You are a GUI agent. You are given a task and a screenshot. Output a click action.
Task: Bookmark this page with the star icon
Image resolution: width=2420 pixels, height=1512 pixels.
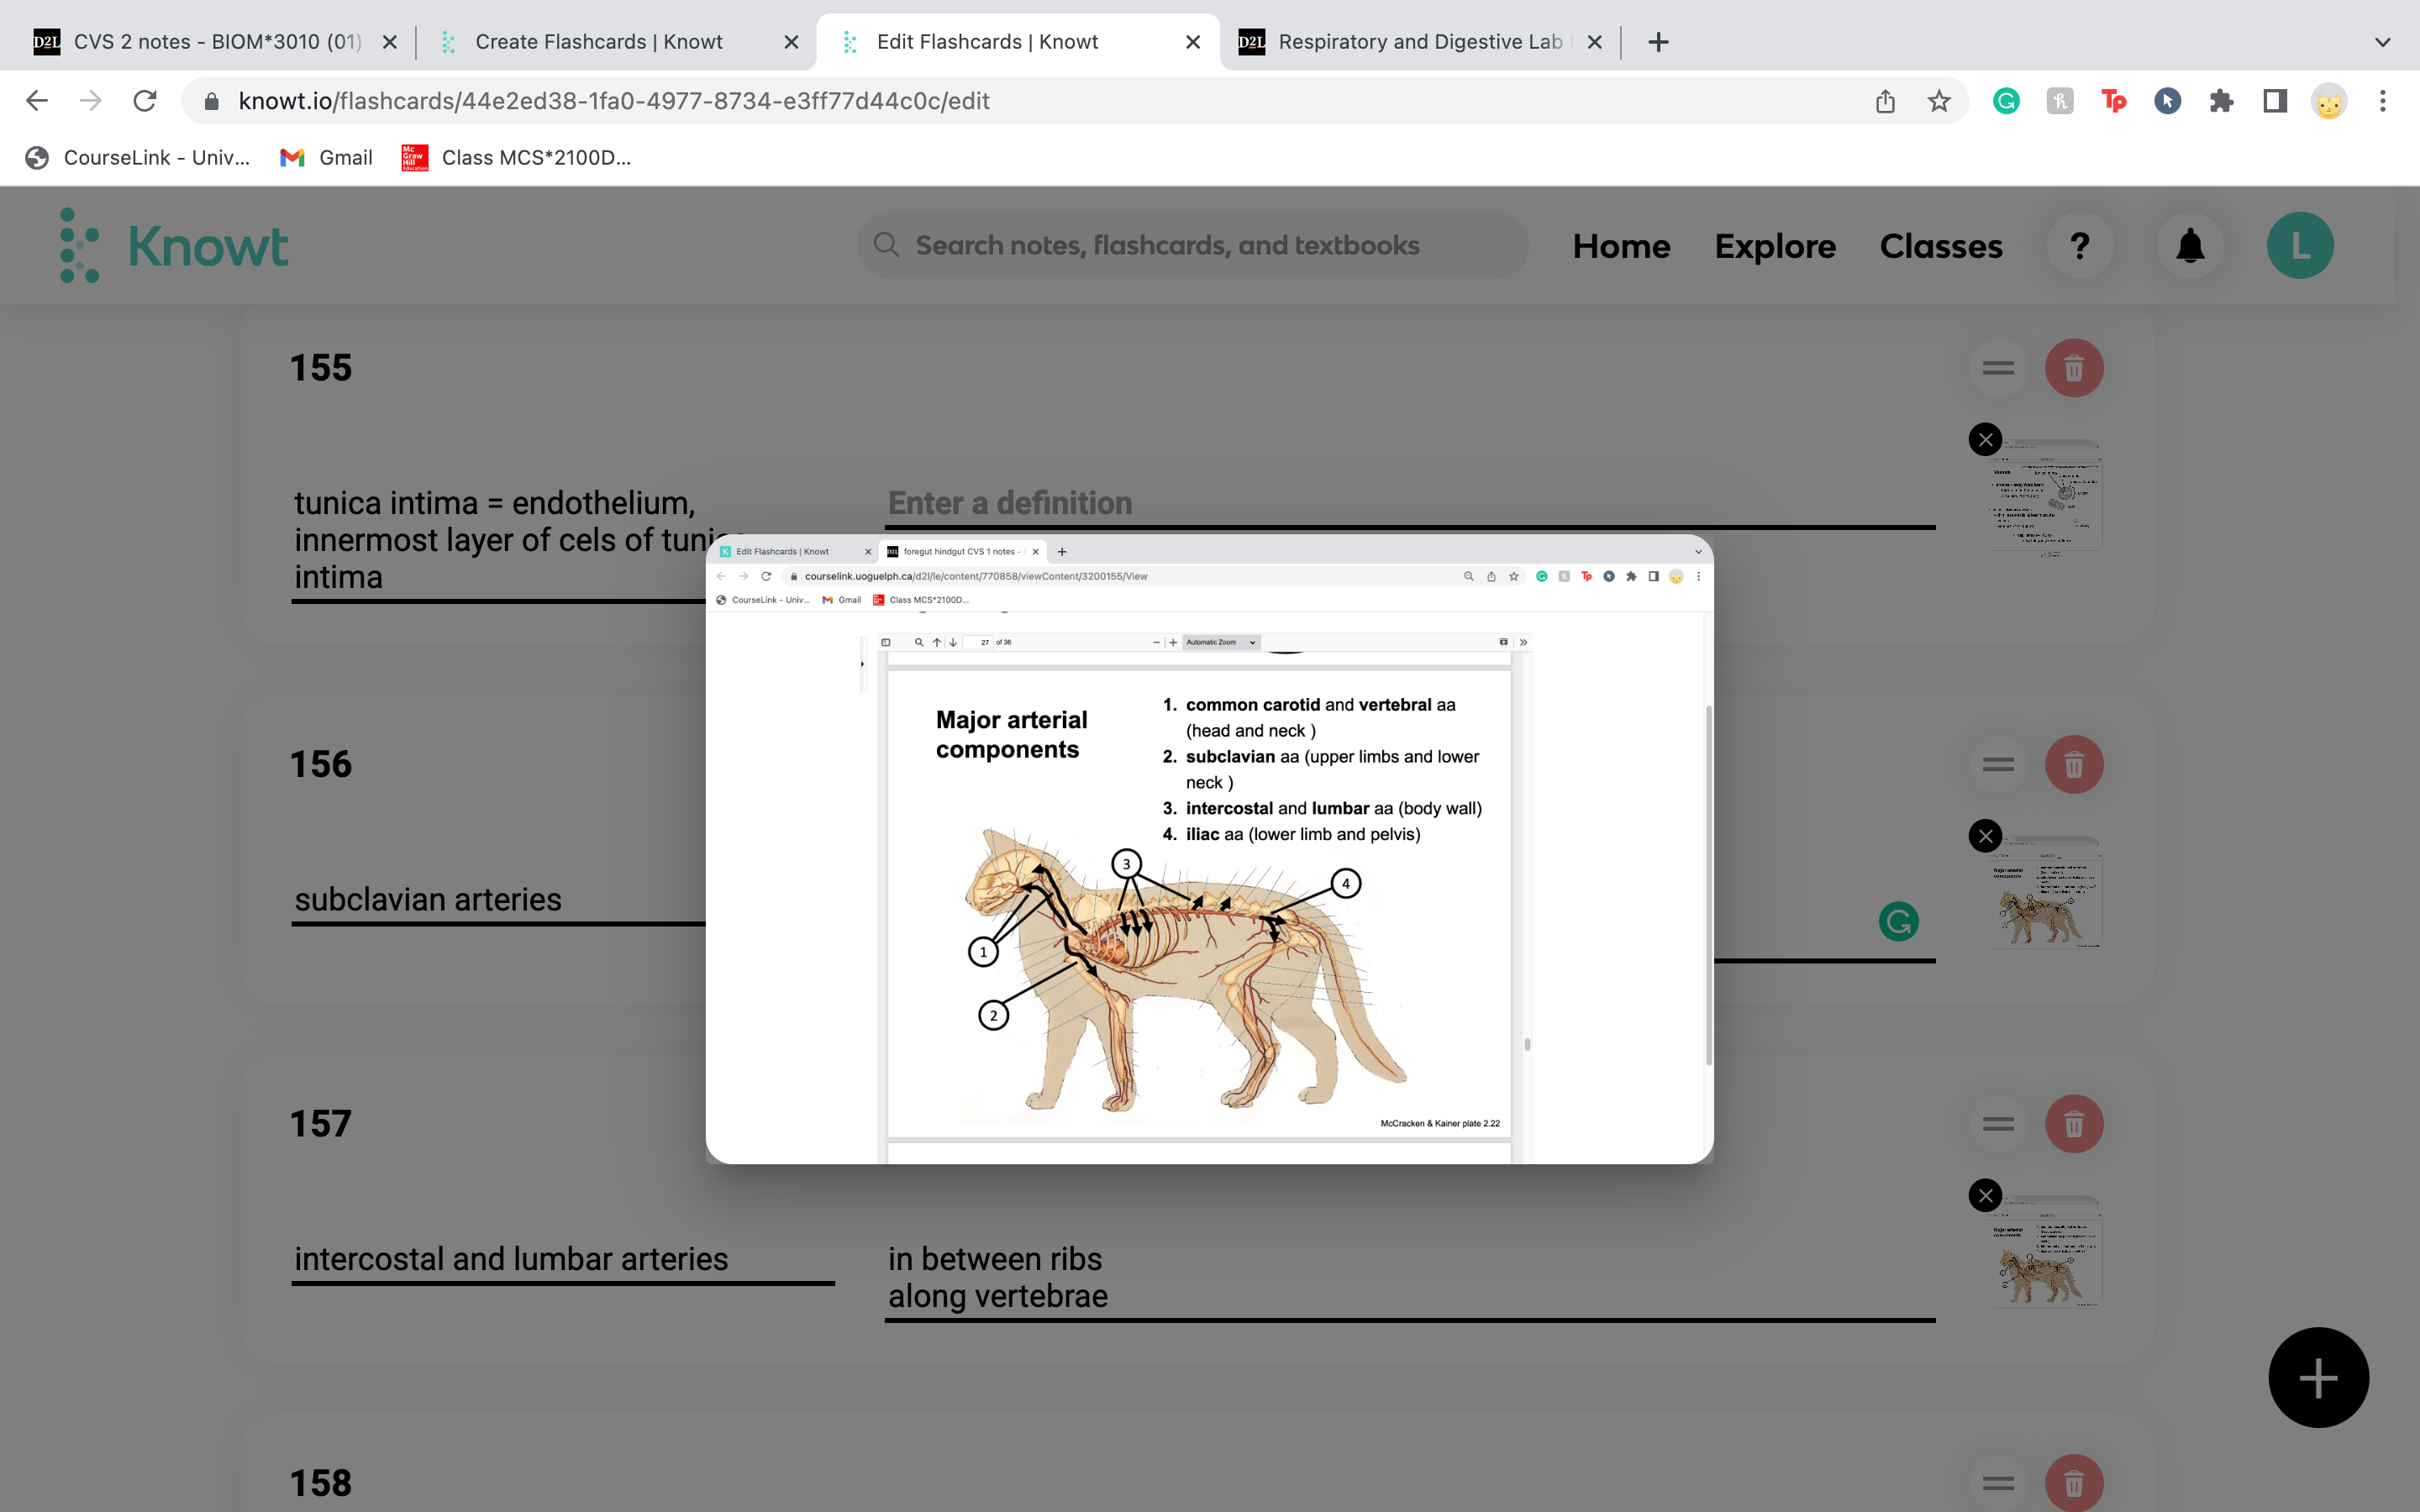[x=1939, y=101]
